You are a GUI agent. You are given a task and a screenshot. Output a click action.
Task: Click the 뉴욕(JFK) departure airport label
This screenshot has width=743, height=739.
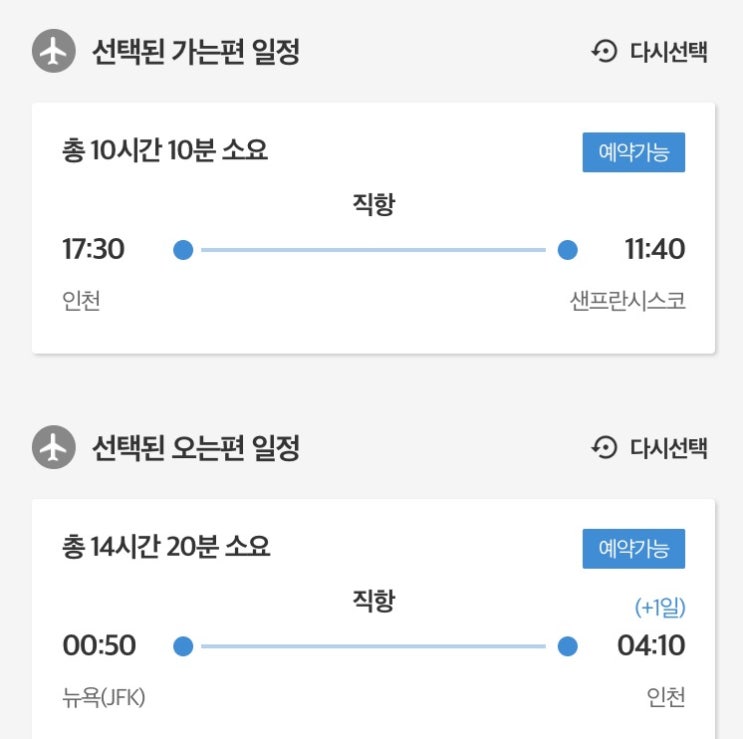[104, 697]
